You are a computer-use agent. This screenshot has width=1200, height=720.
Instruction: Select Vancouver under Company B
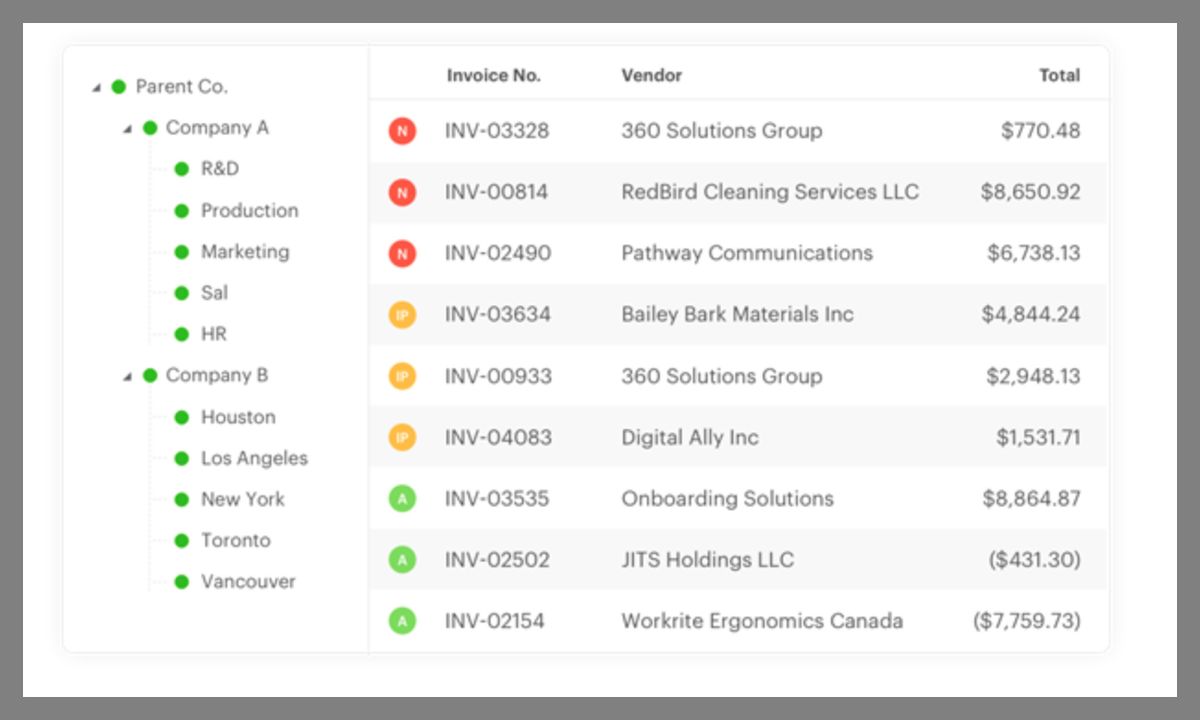coord(249,581)
